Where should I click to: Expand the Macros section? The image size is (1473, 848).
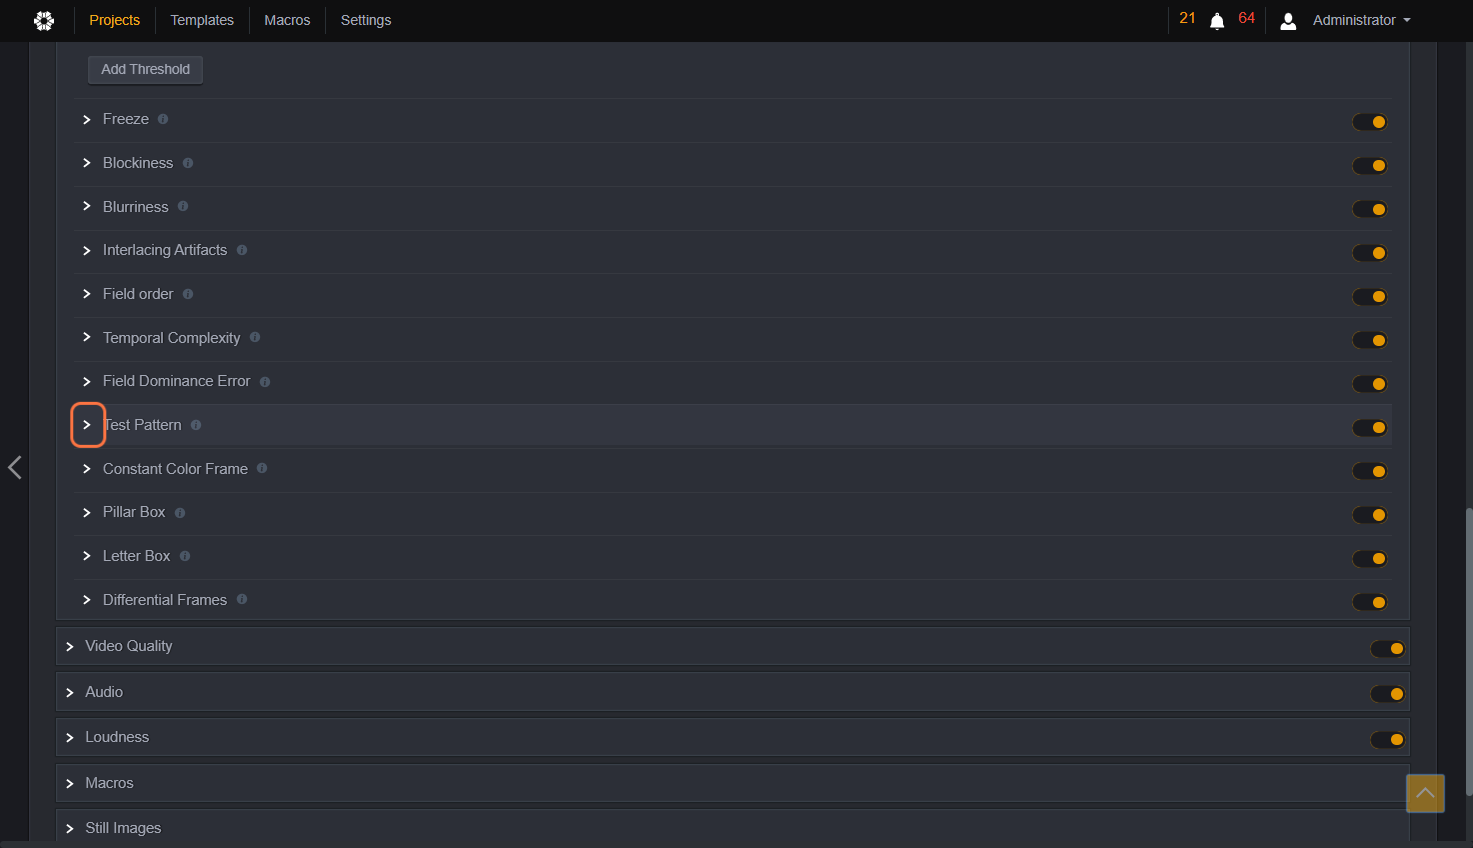pos(70,783)
